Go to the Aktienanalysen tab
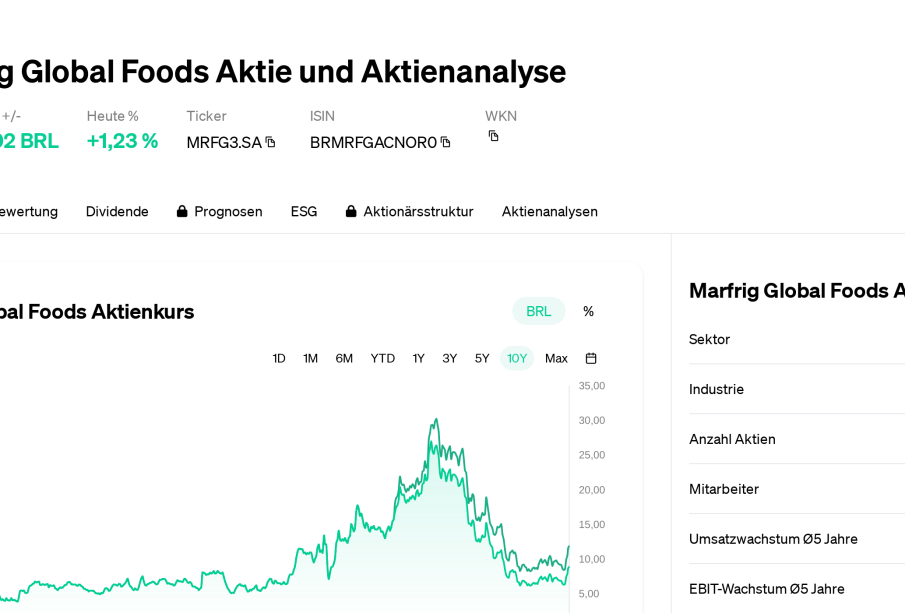This screenshot has width=905, height=613. (549, 212)
